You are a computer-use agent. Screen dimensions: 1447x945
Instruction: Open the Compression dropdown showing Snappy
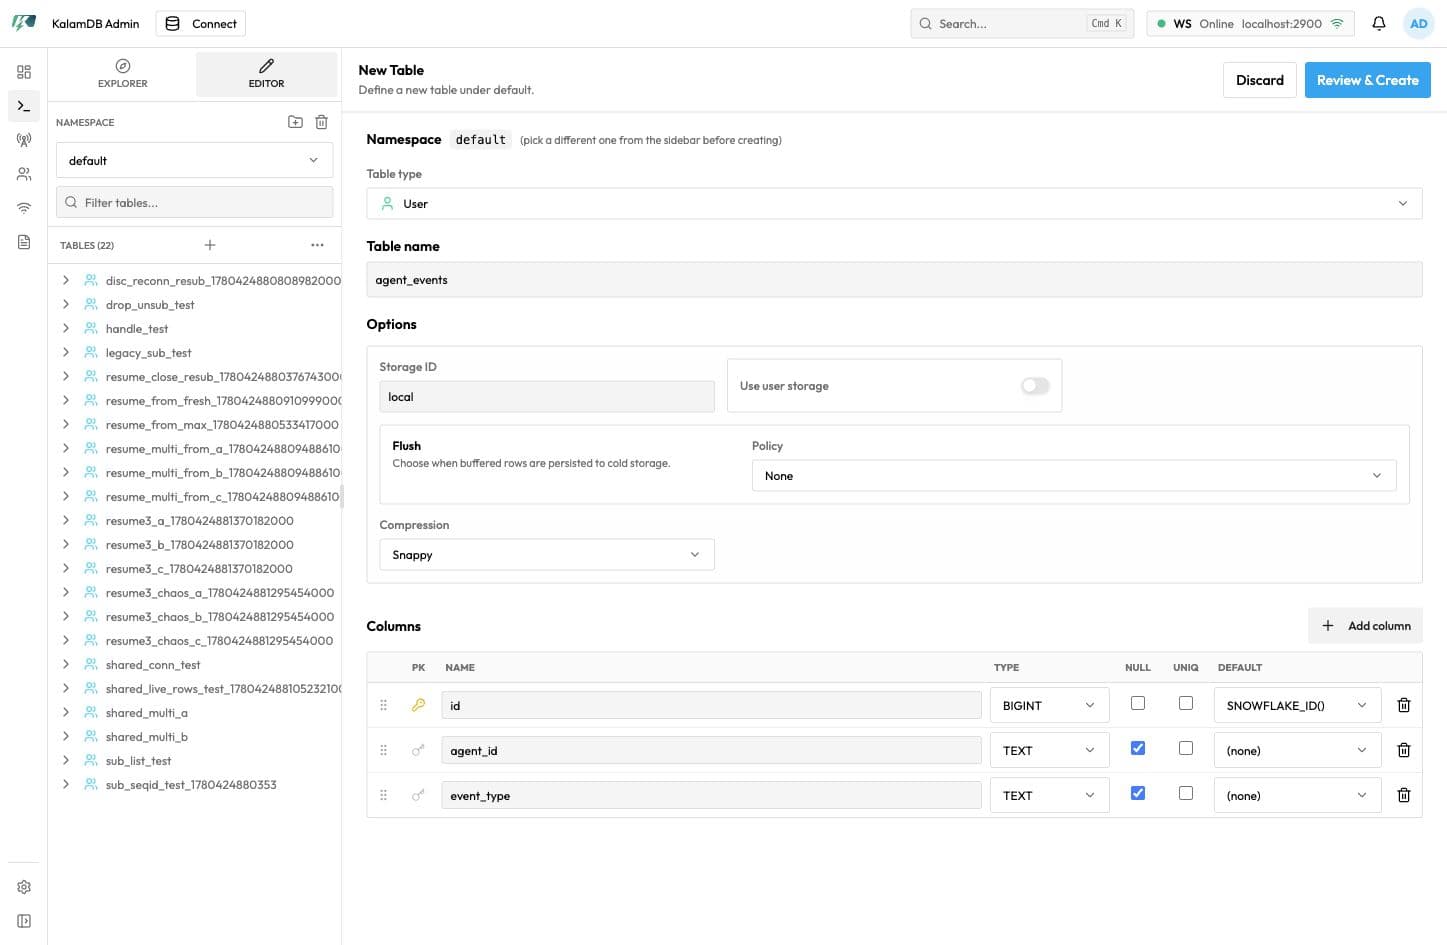tap(546, 555)
